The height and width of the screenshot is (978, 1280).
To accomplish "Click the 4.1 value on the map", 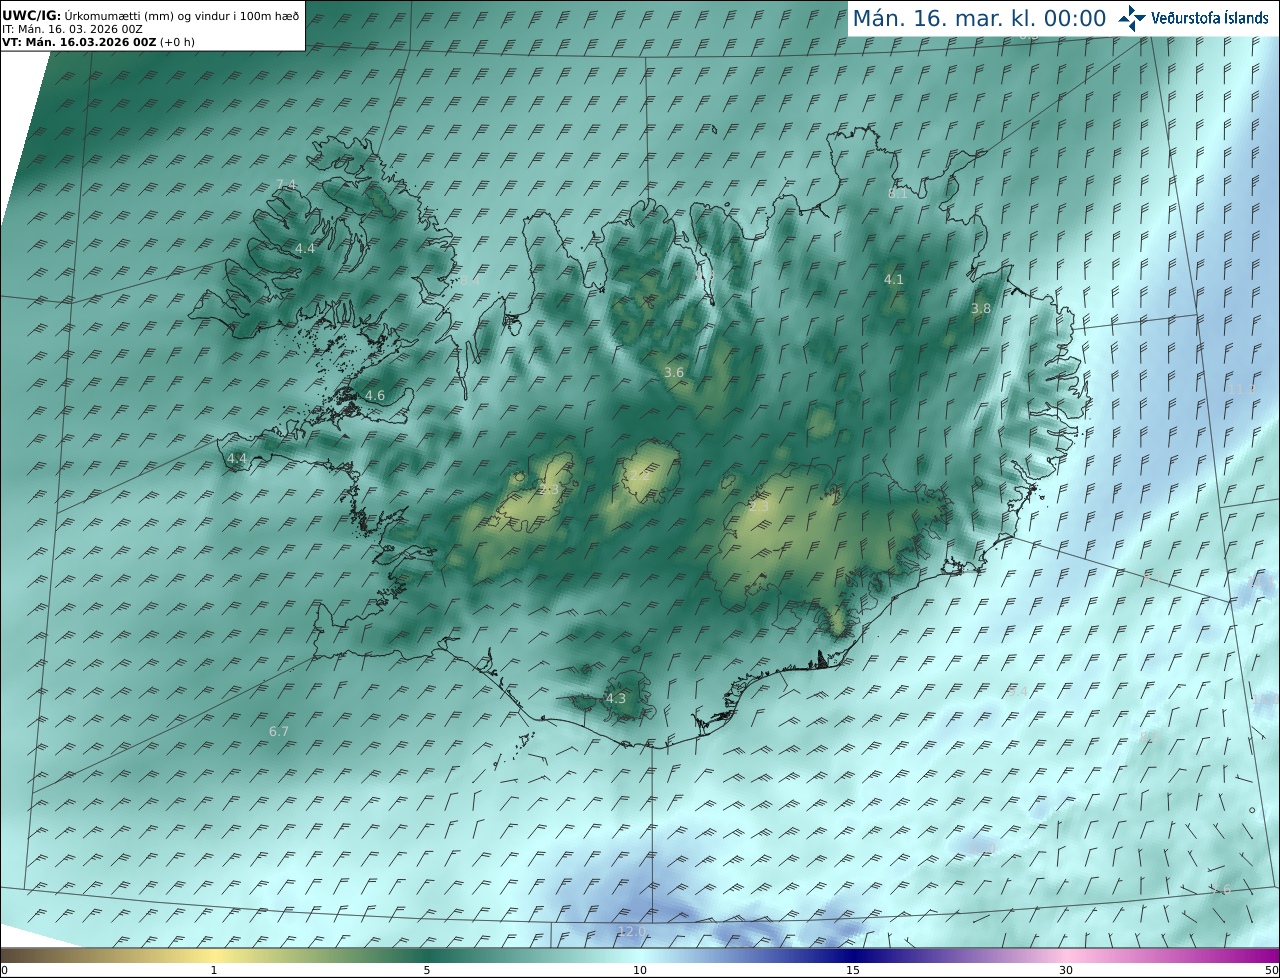I will [894, 280].
